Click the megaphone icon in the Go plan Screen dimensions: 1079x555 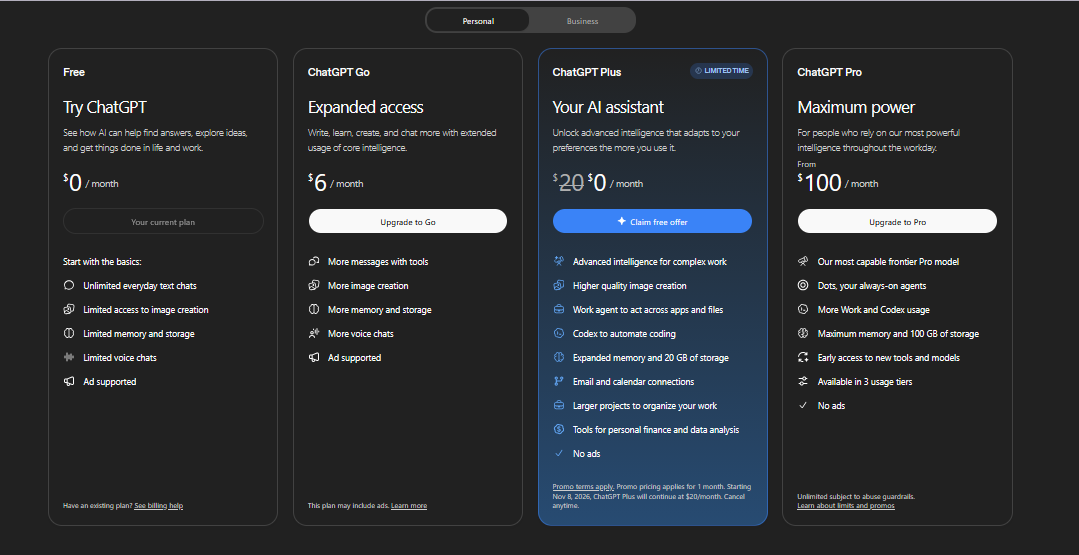(x=314, y=358)
